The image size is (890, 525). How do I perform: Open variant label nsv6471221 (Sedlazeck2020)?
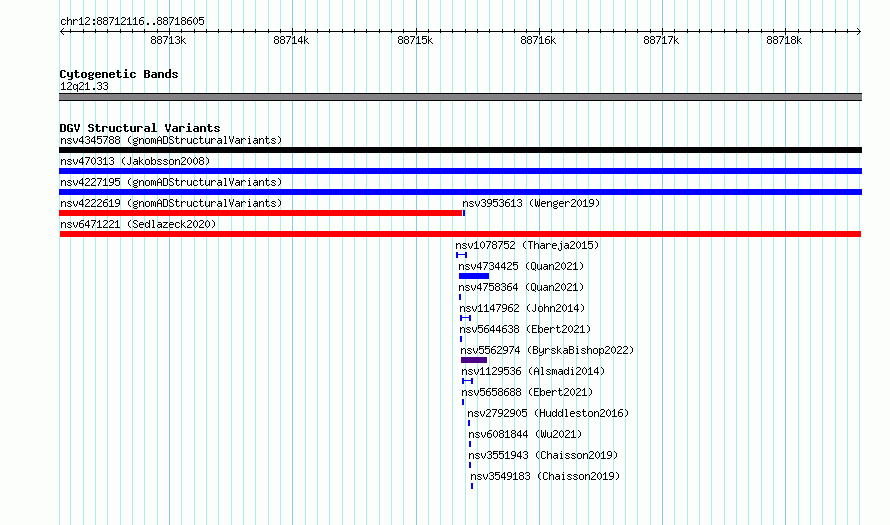tap(138, 224)
